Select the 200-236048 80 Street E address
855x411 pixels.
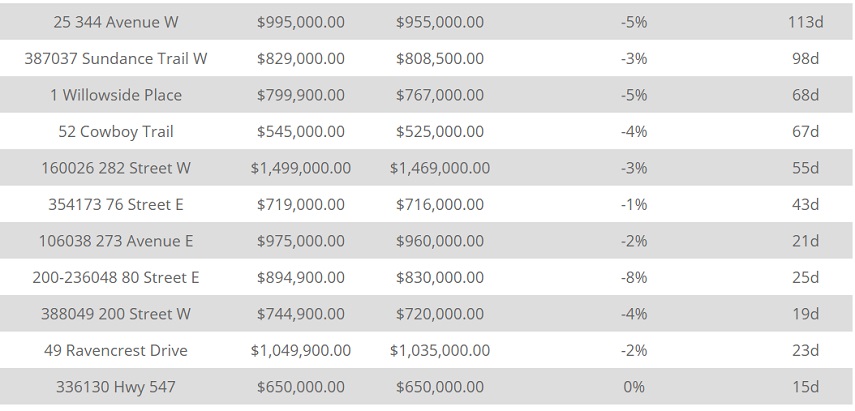coord(116,277)
